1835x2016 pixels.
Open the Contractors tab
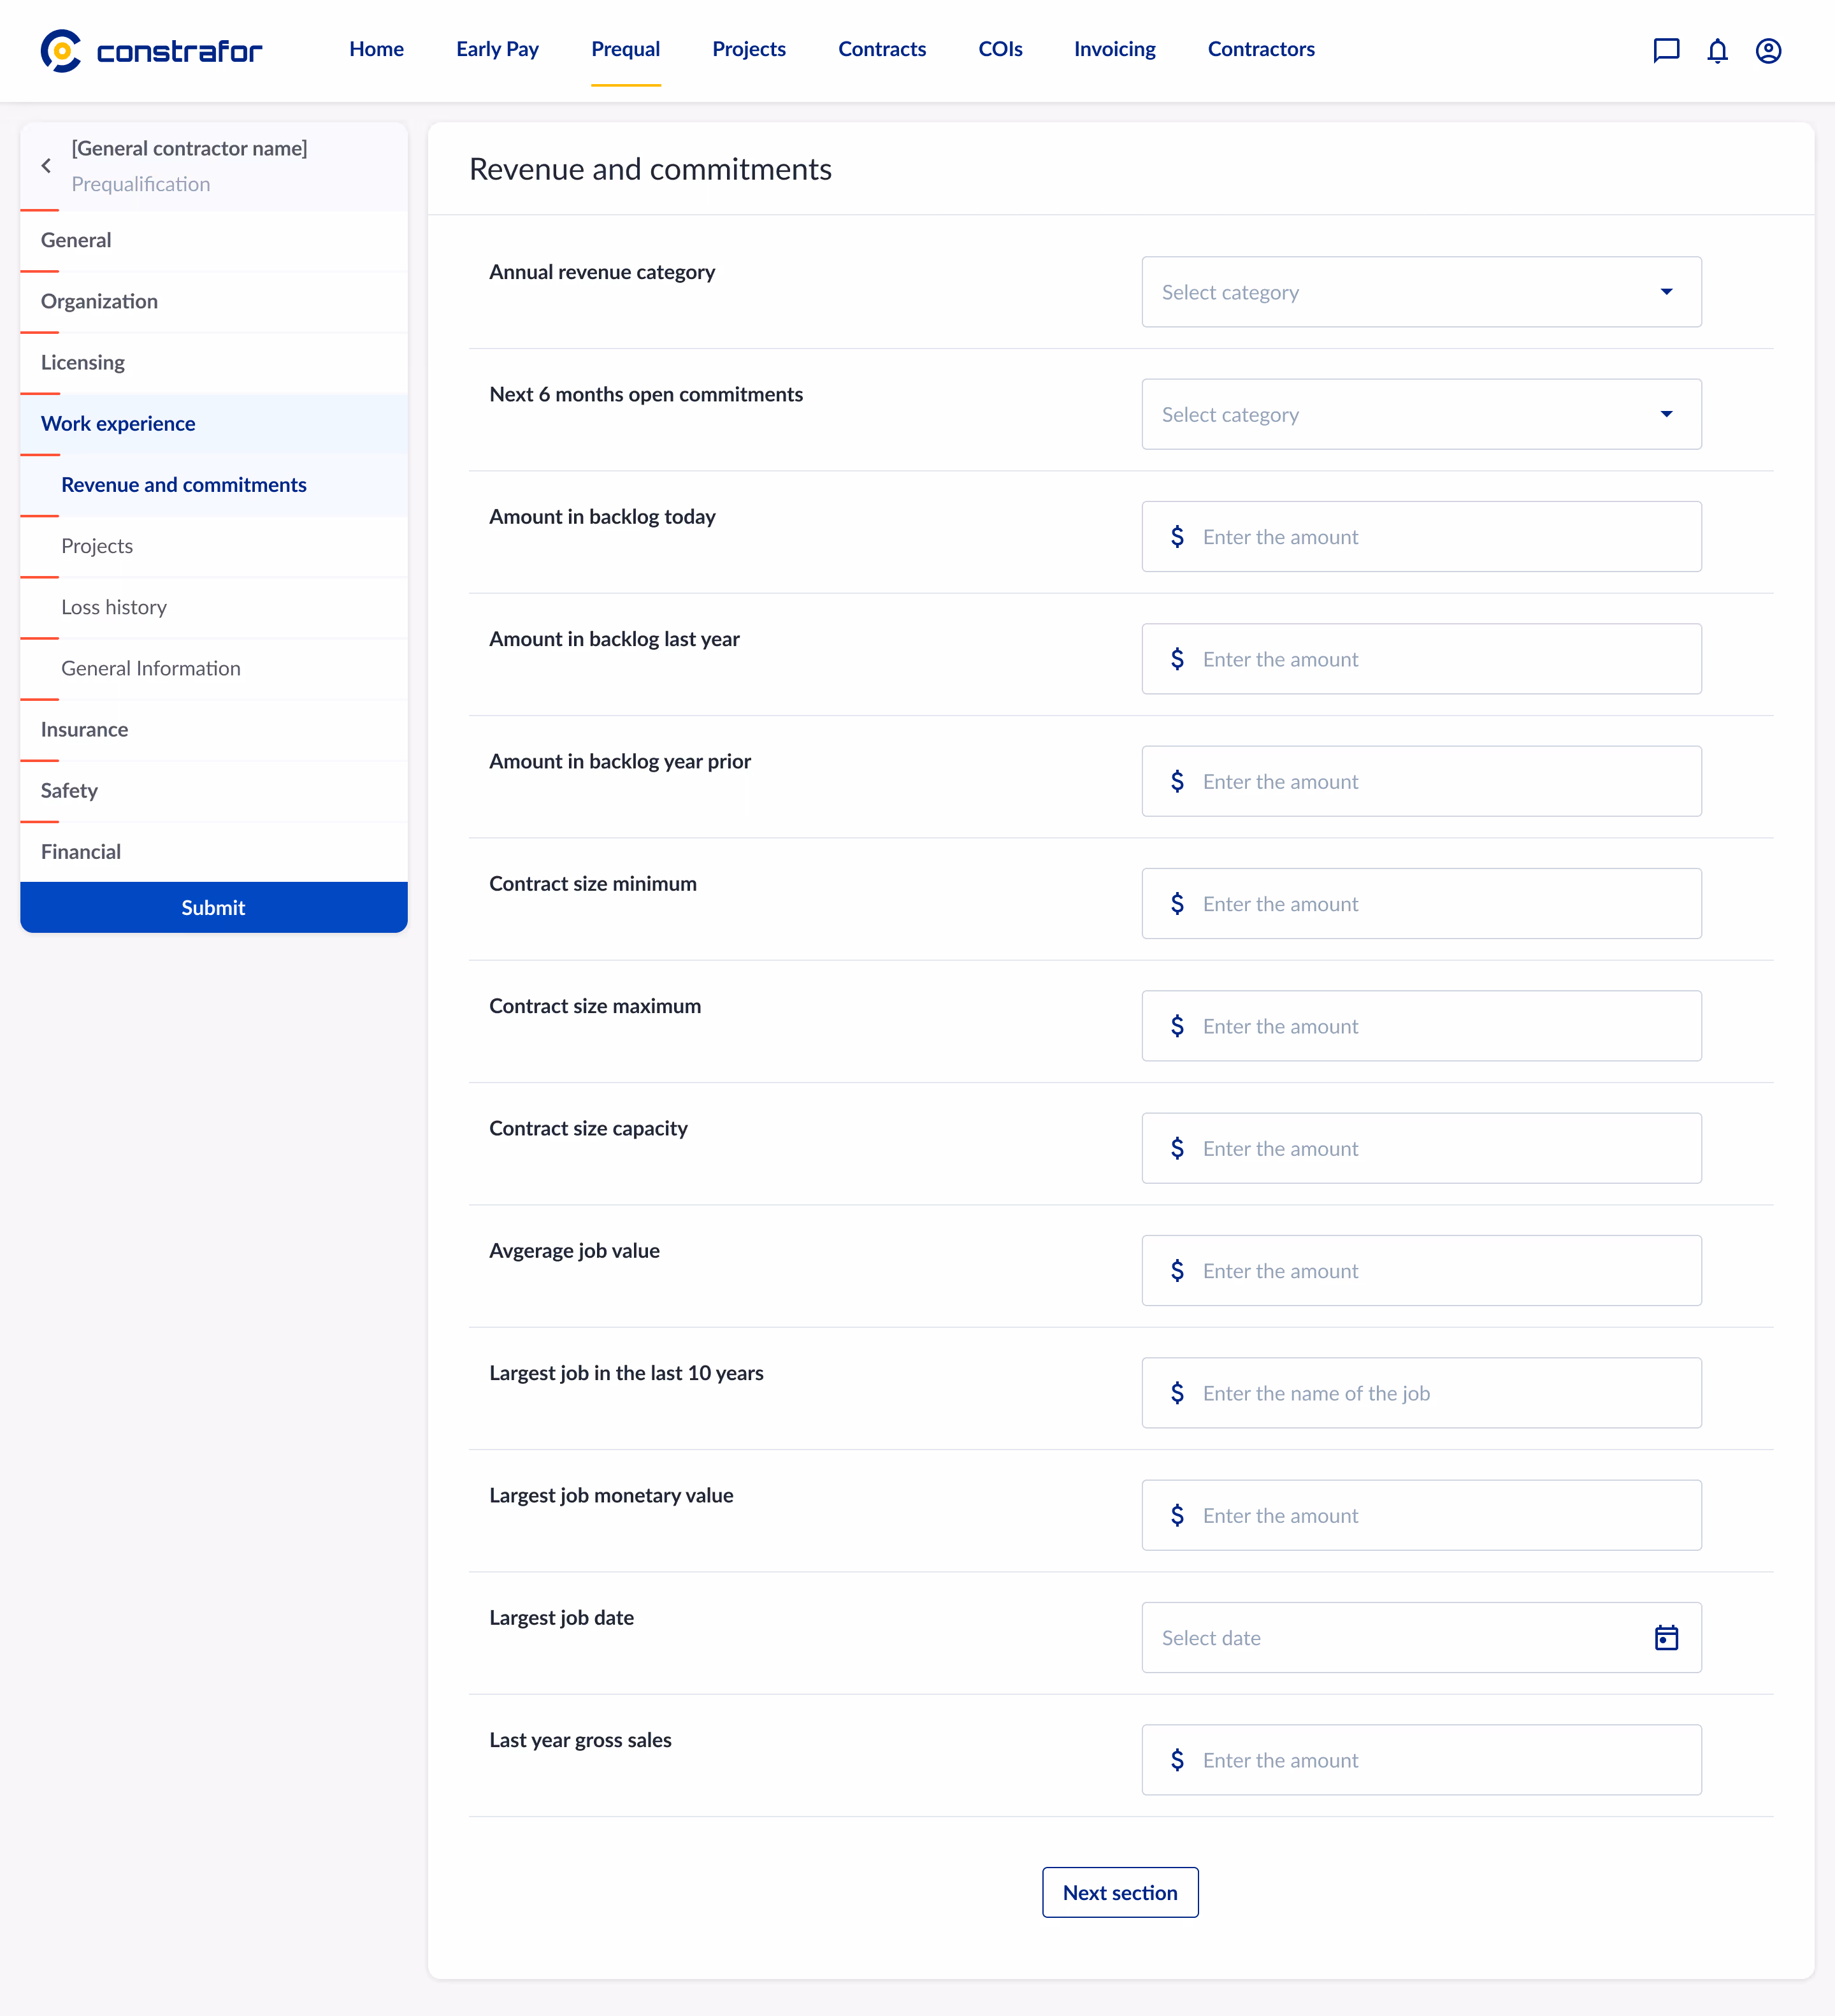[1261, 49]
